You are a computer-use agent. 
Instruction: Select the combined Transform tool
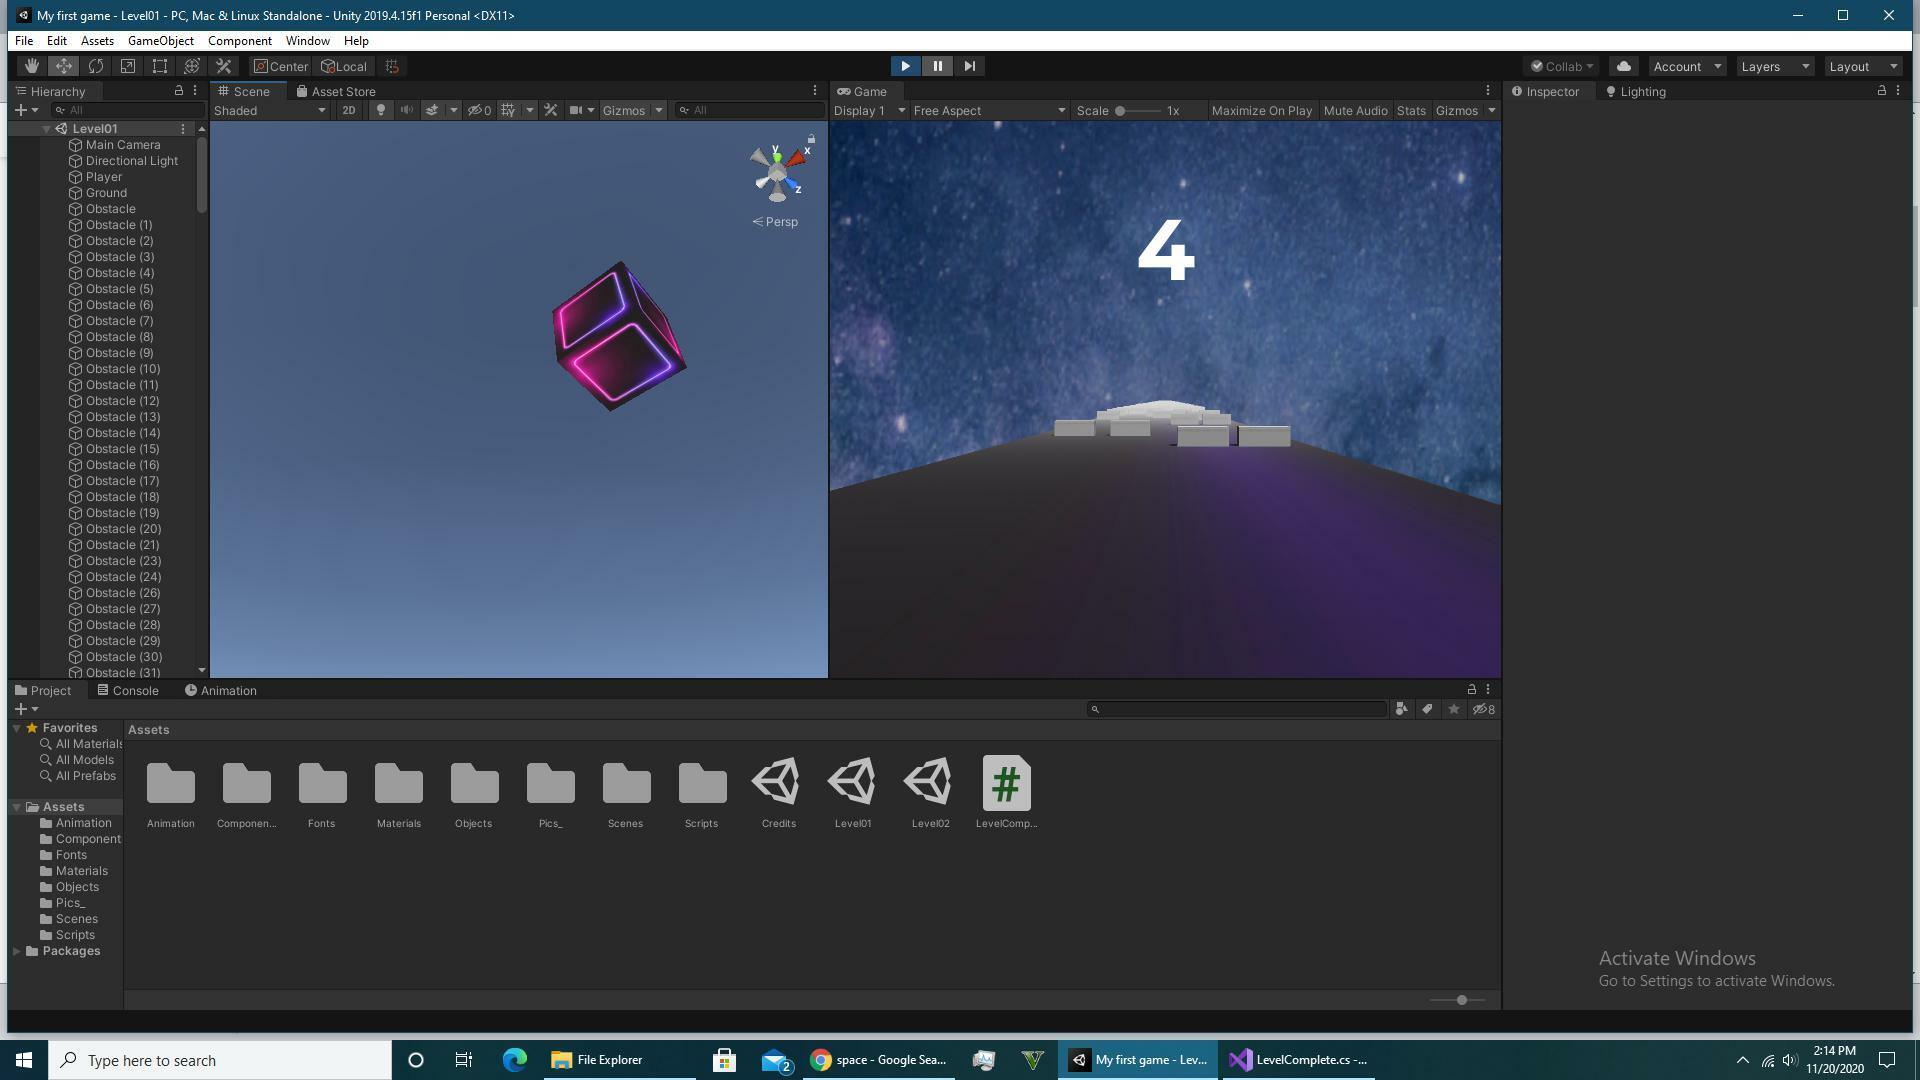click(x=192, y=66)
